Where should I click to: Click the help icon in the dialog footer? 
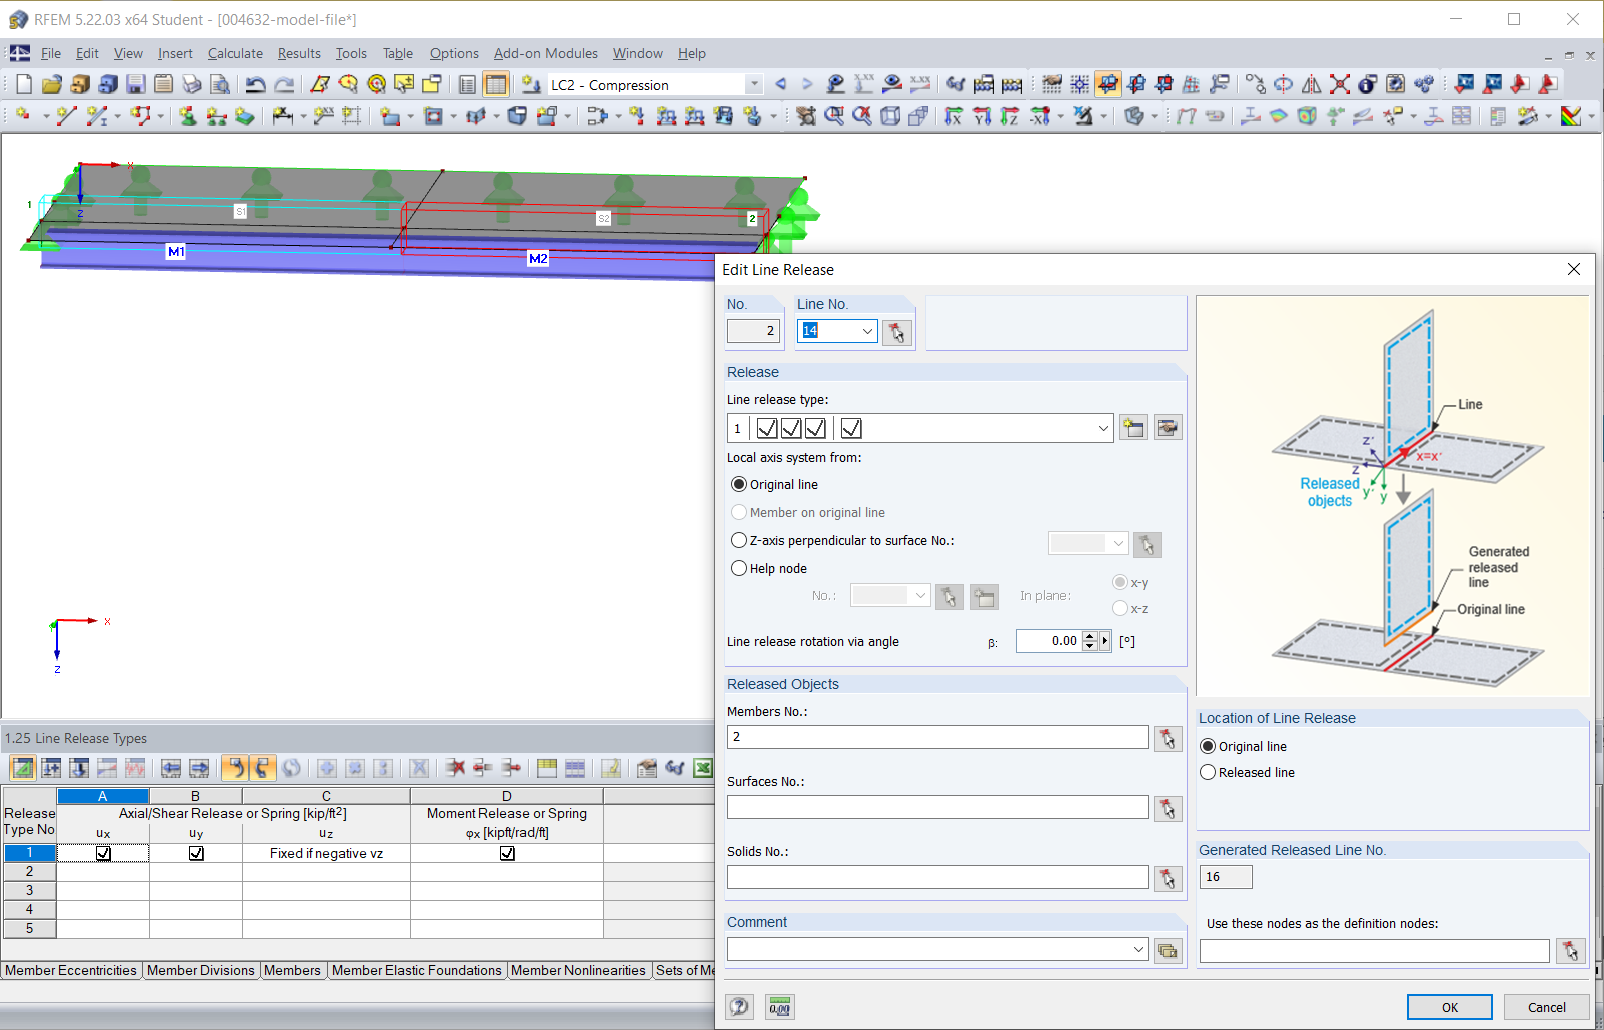(x=740, y=1007)
